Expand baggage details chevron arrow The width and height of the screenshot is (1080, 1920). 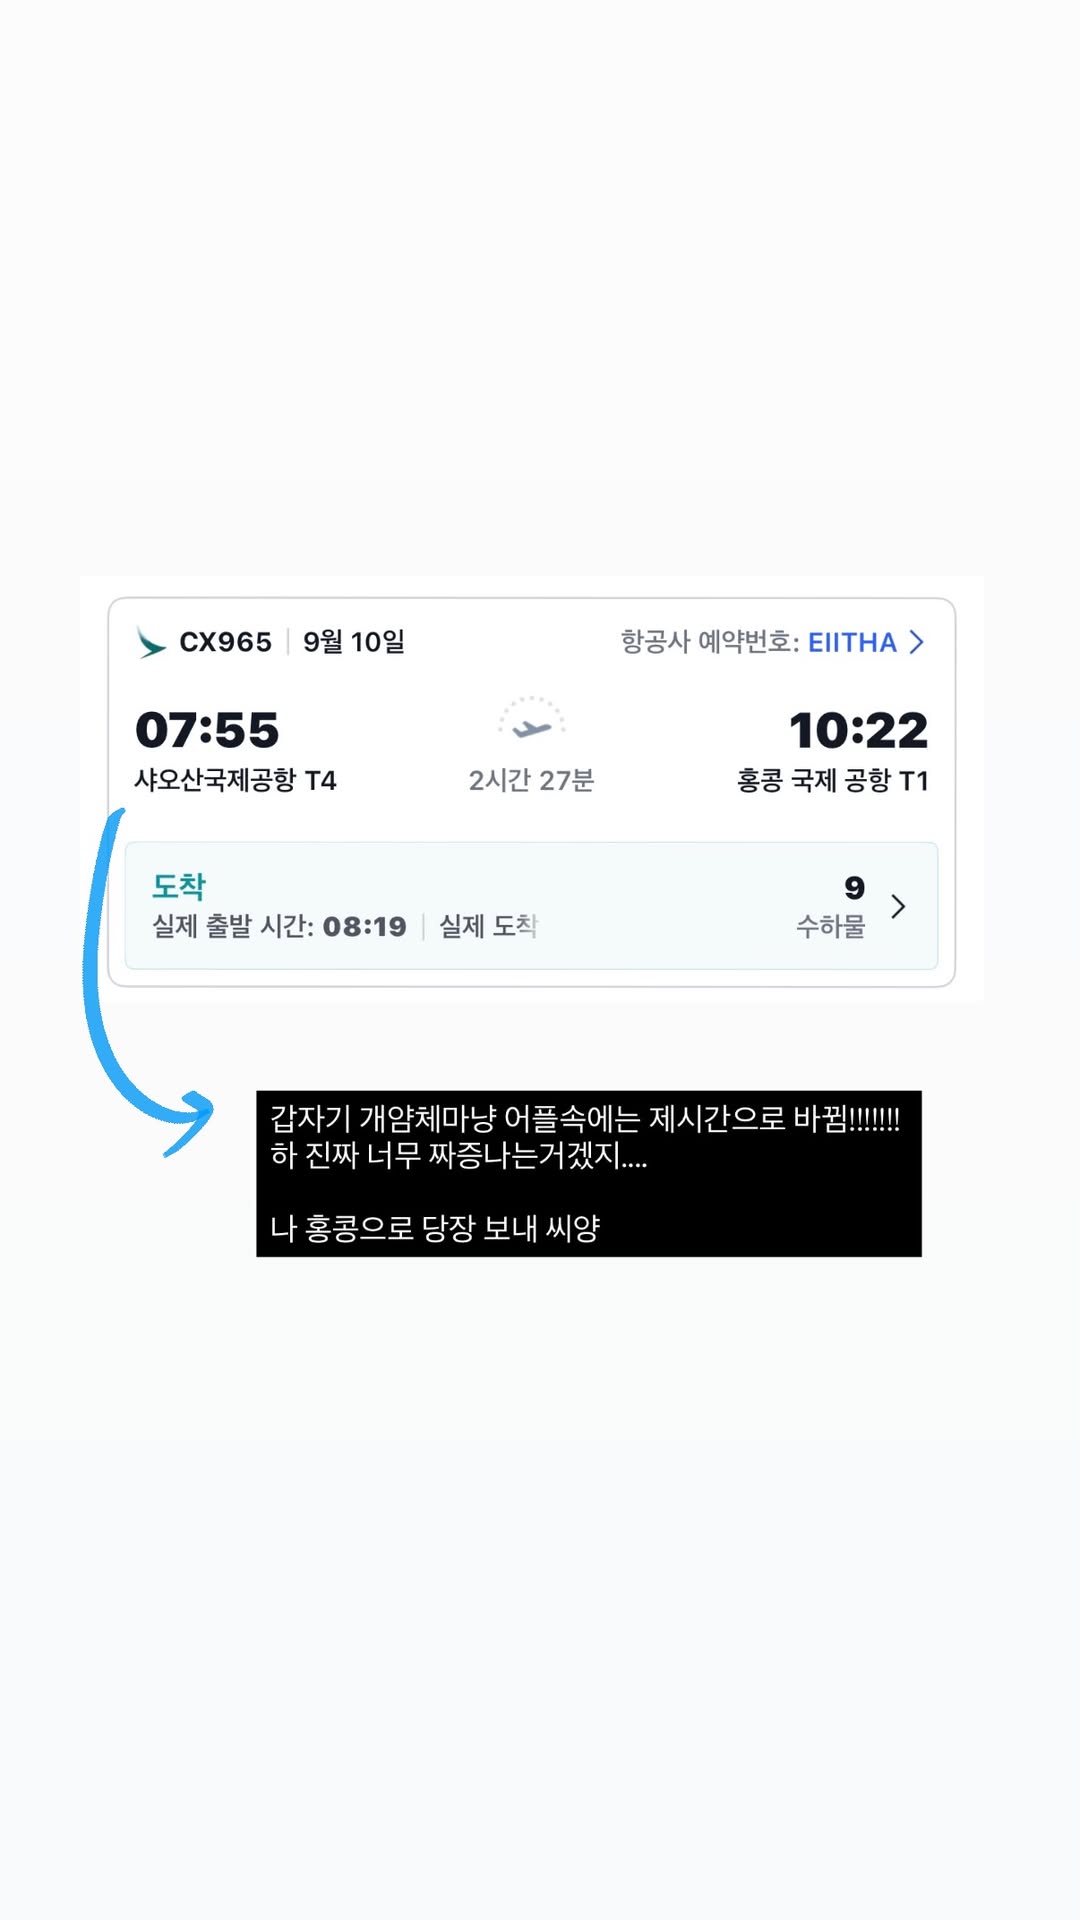[898, 906]
